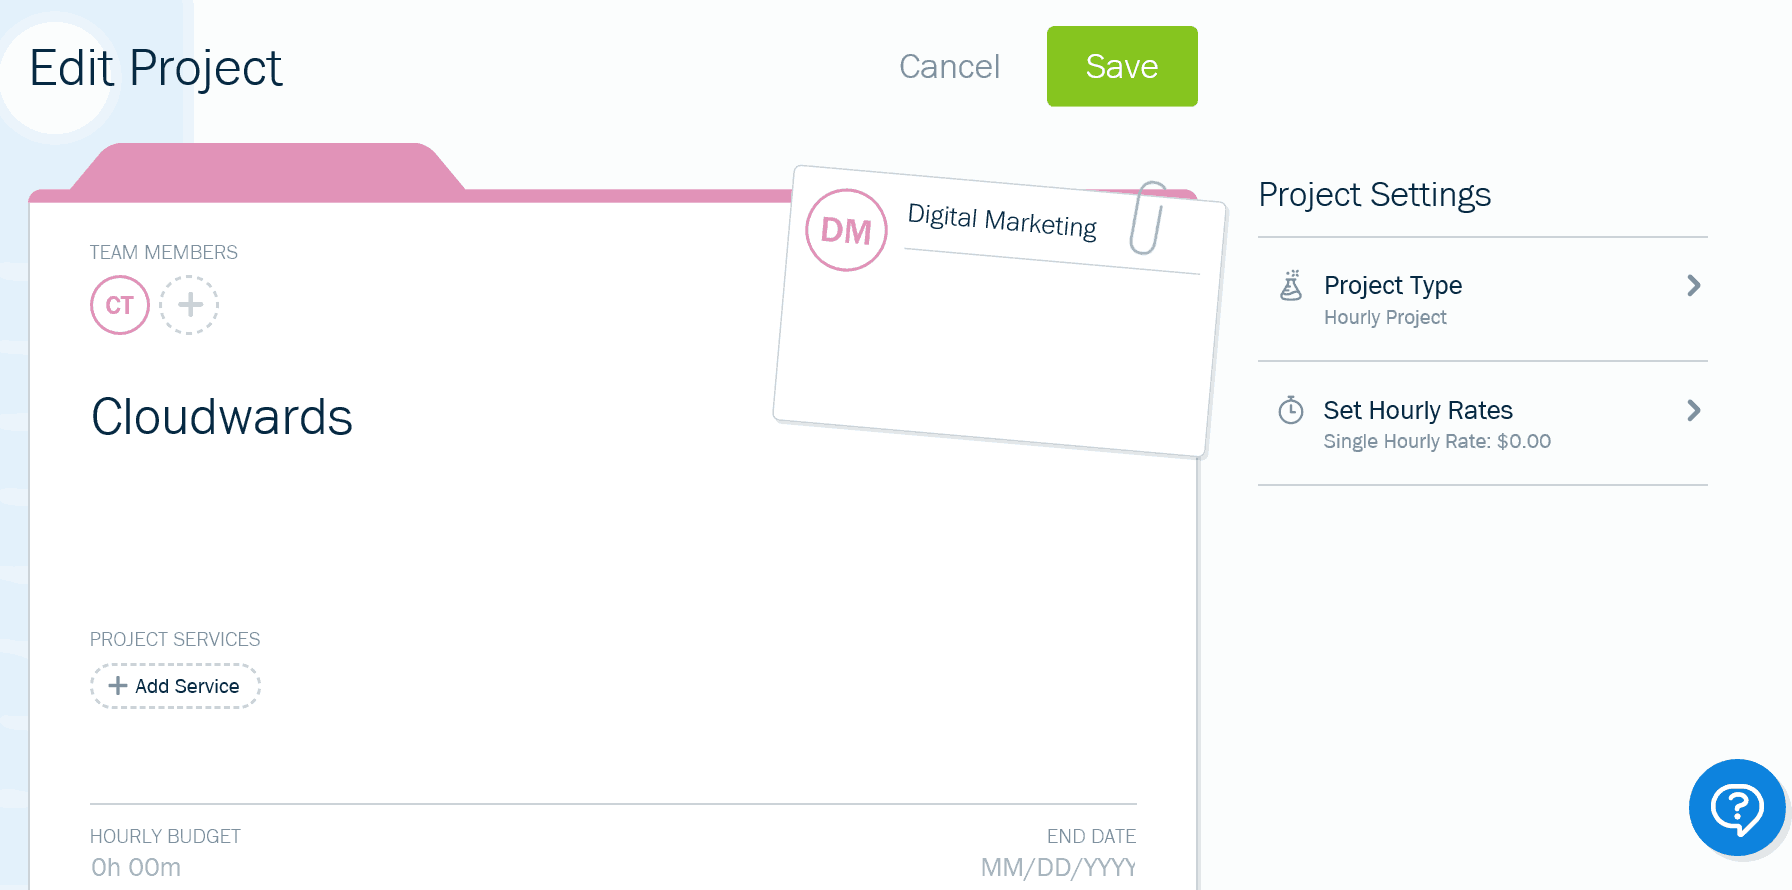Viewport: 1792px width, 890px height.
Task: Open the Project Type setting
Action: [1482, 299]
